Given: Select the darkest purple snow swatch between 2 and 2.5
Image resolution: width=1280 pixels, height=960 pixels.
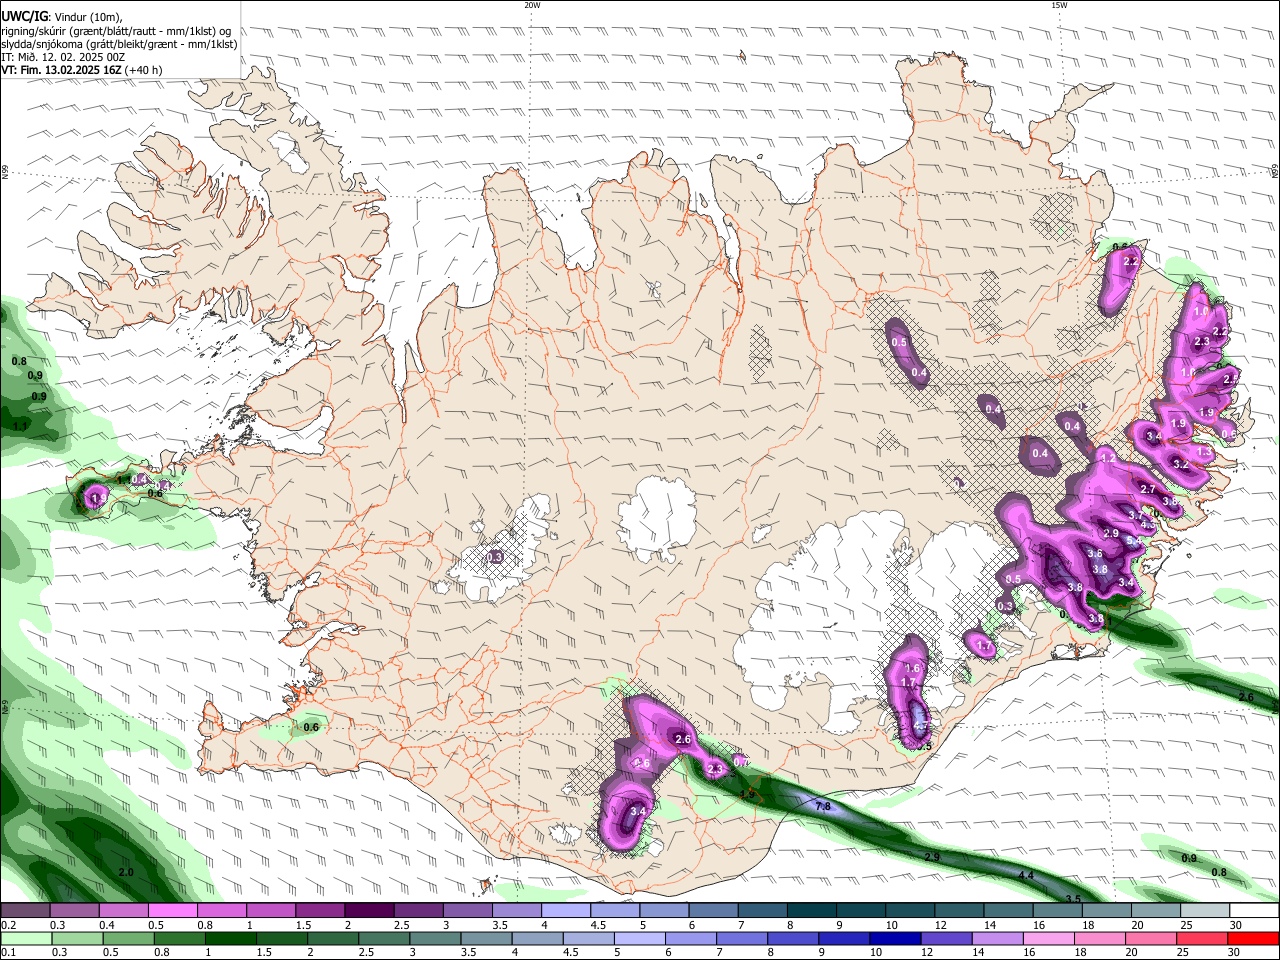Looking at the screenshot, I should pyautogui.click(x=369, y=911).
